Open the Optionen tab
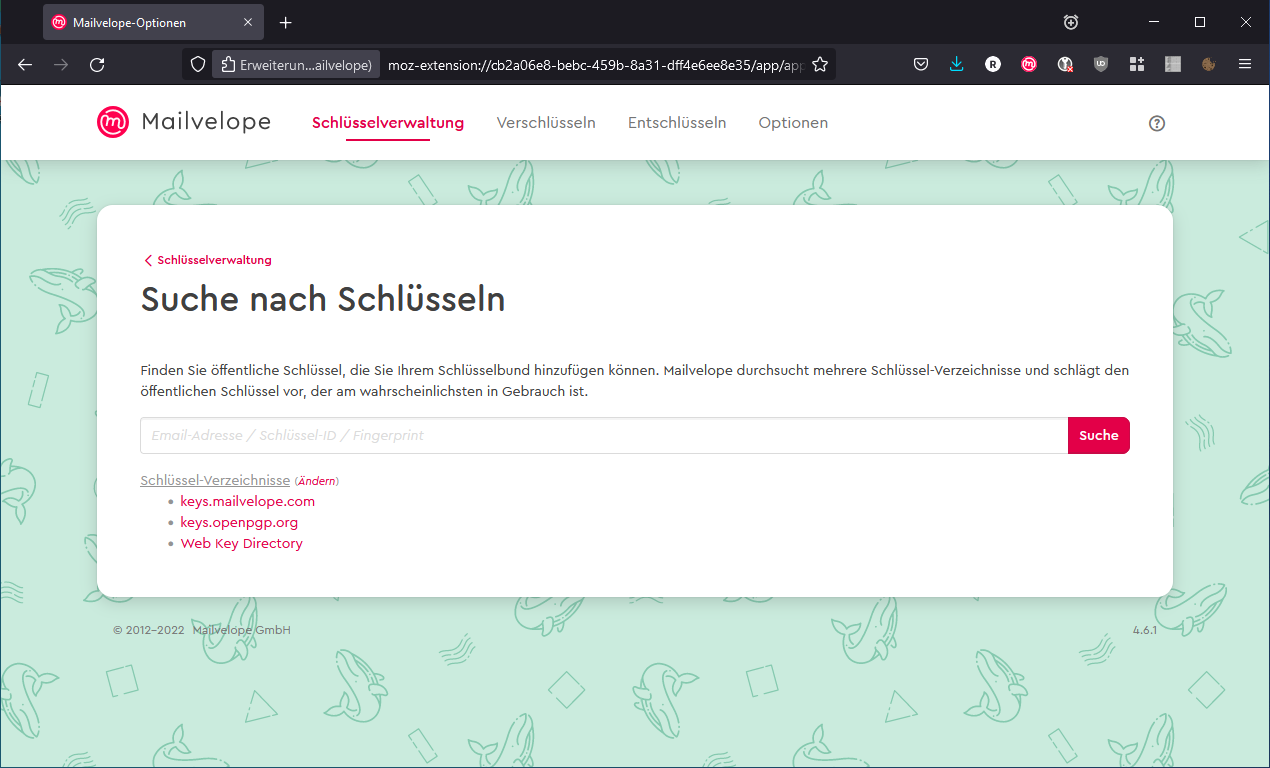 click(793, 123)
